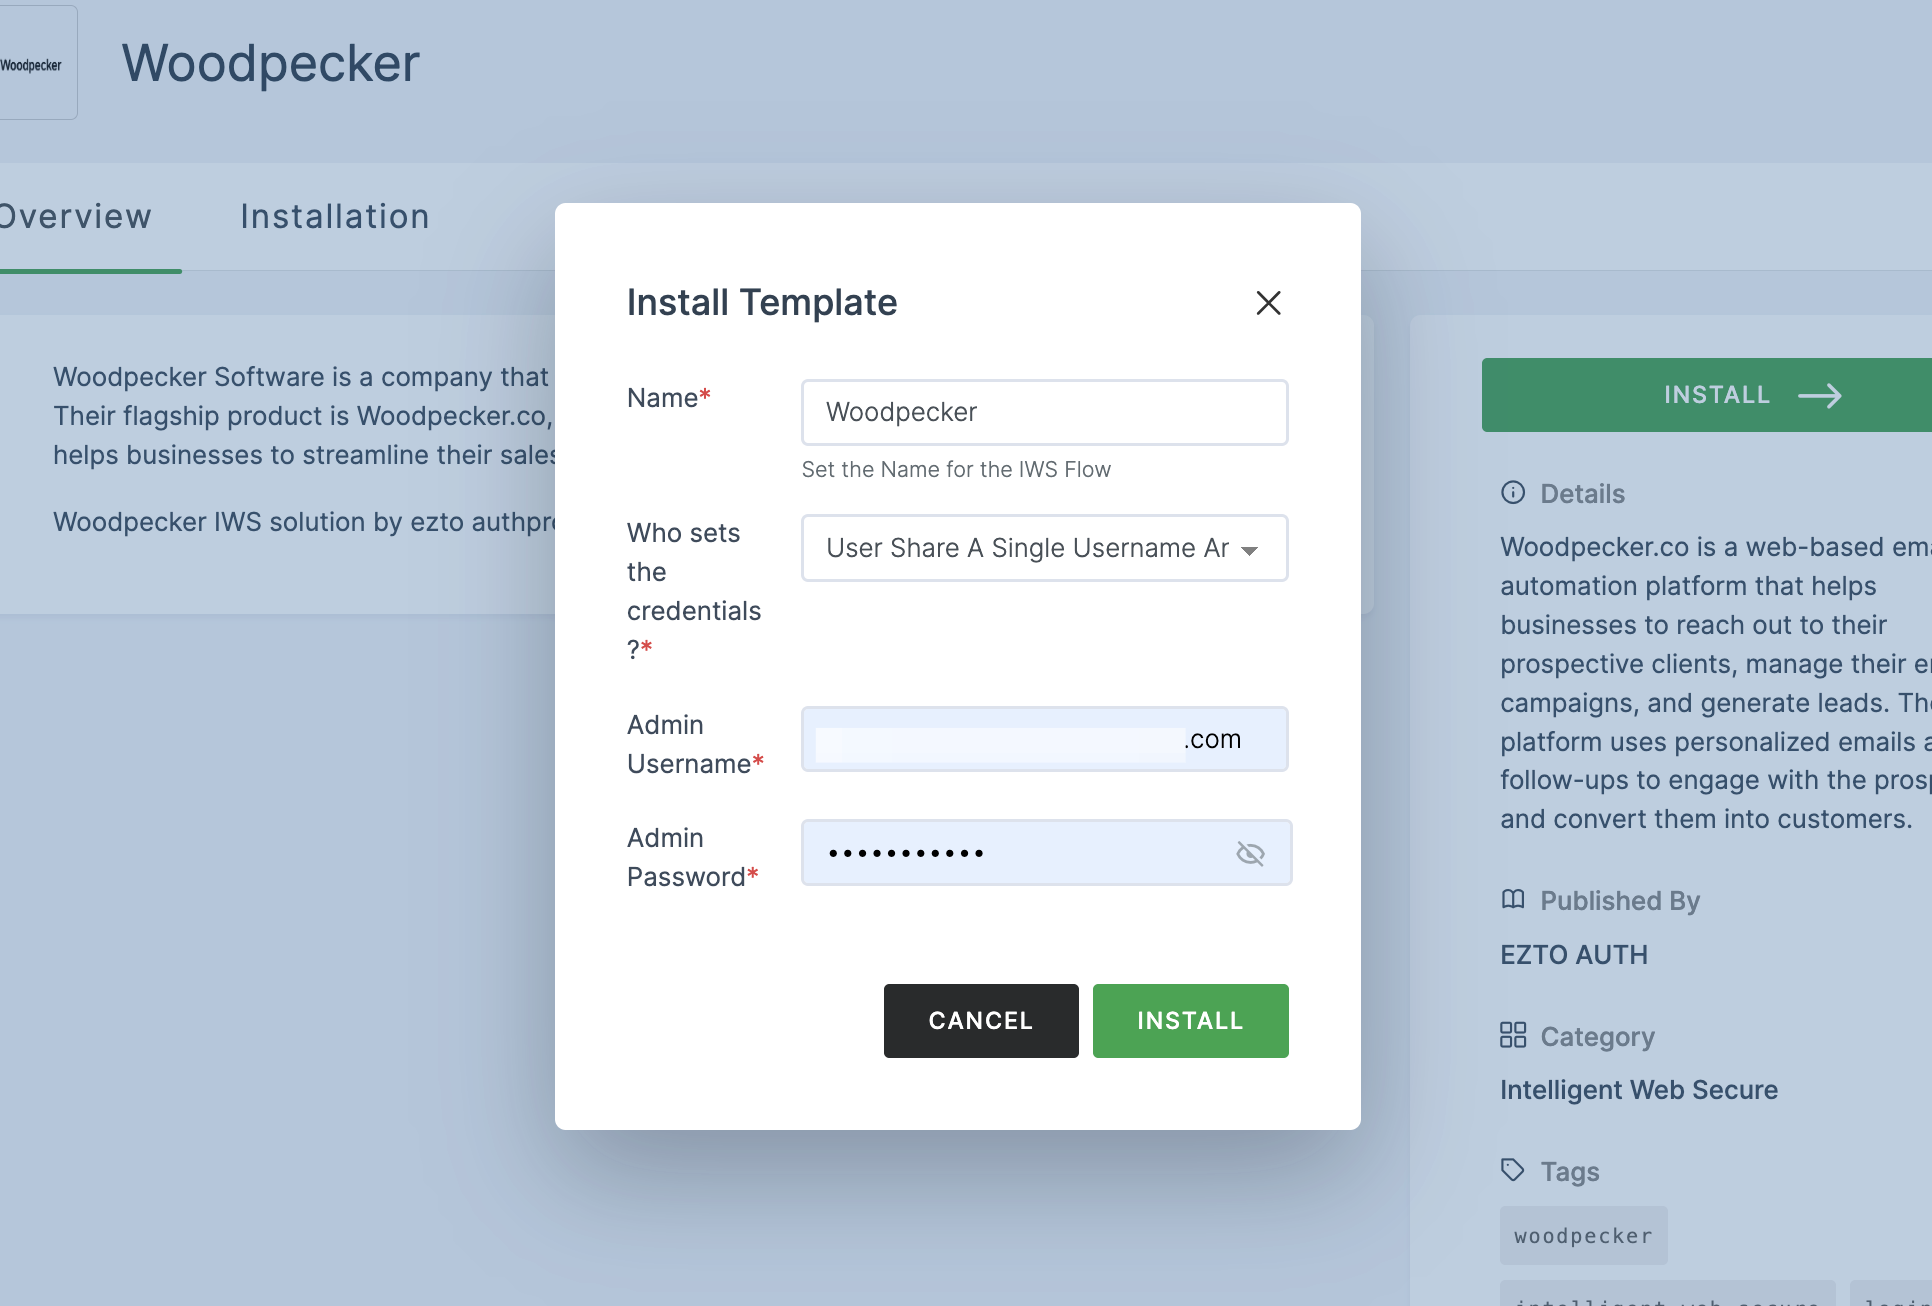This screenshot has width=1932, height=1306.
Task: Click the Published By book icon
Action: 1511,901
